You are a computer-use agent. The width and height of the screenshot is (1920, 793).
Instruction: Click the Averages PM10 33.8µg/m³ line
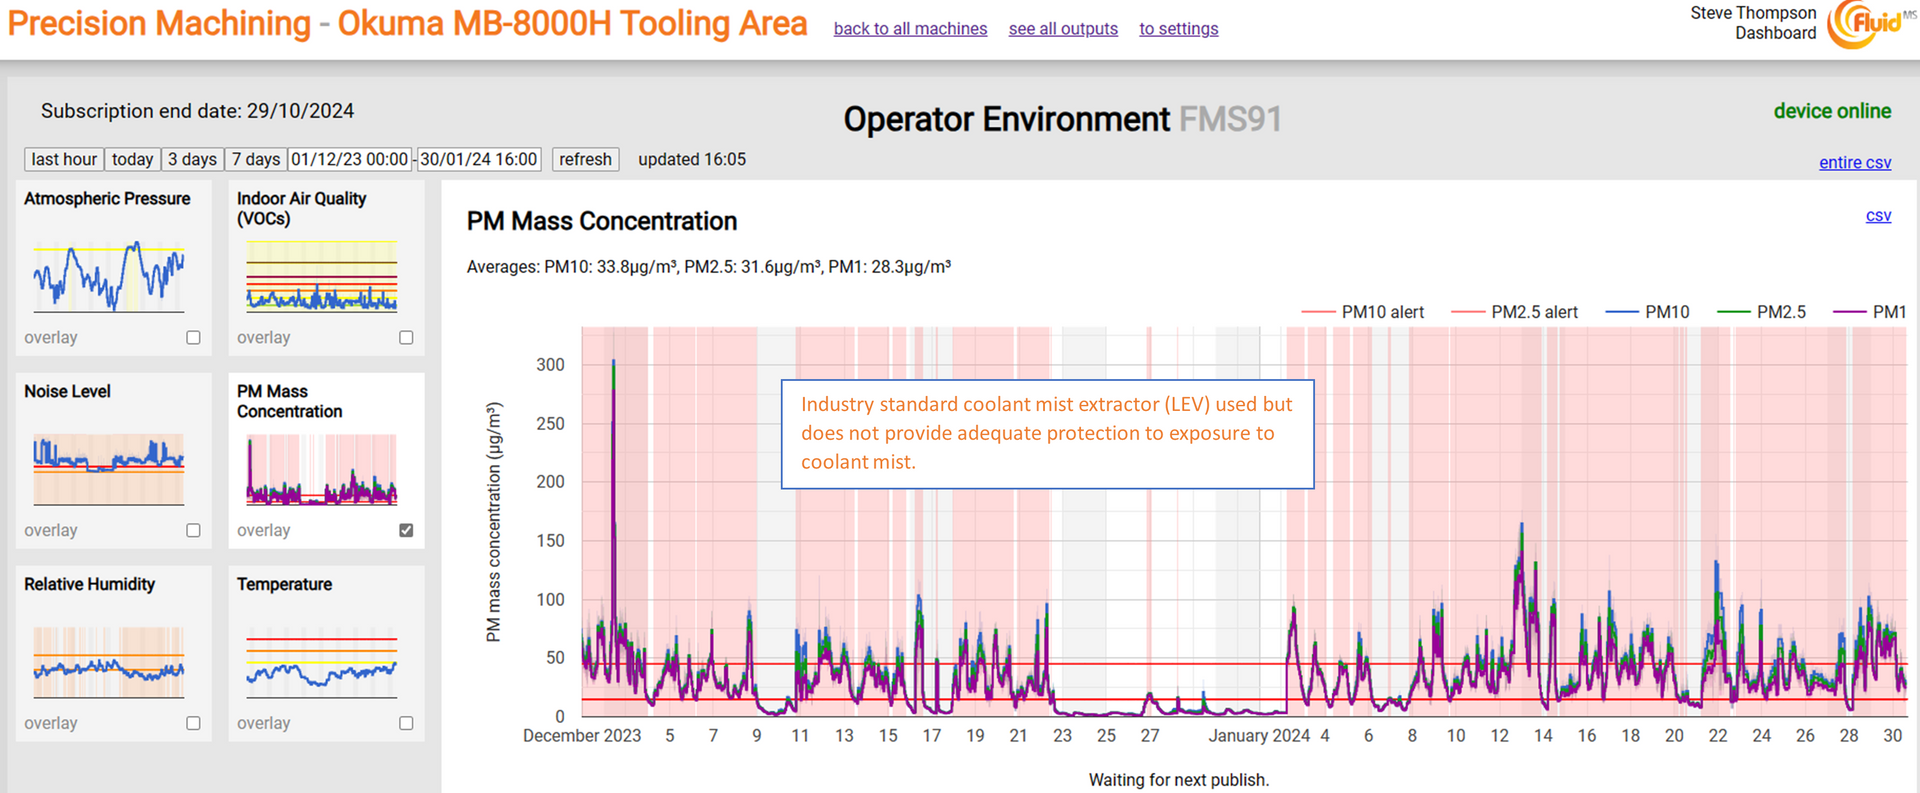click(x=708, y=267)
